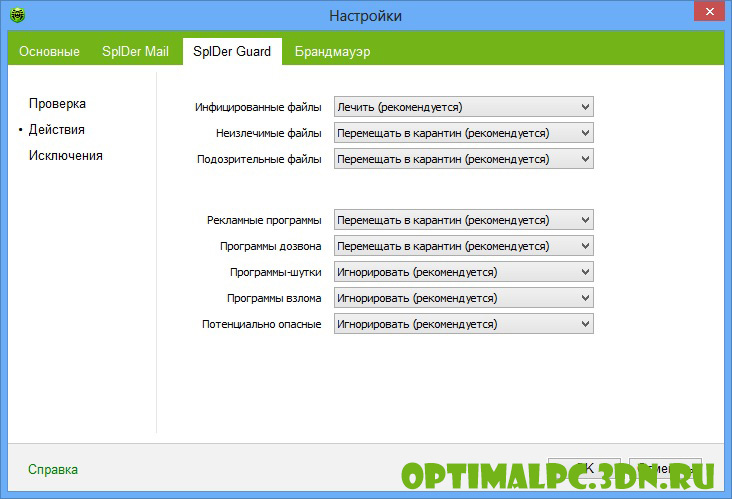
Task: Click the Настройки window title
Action: (366, 16)
